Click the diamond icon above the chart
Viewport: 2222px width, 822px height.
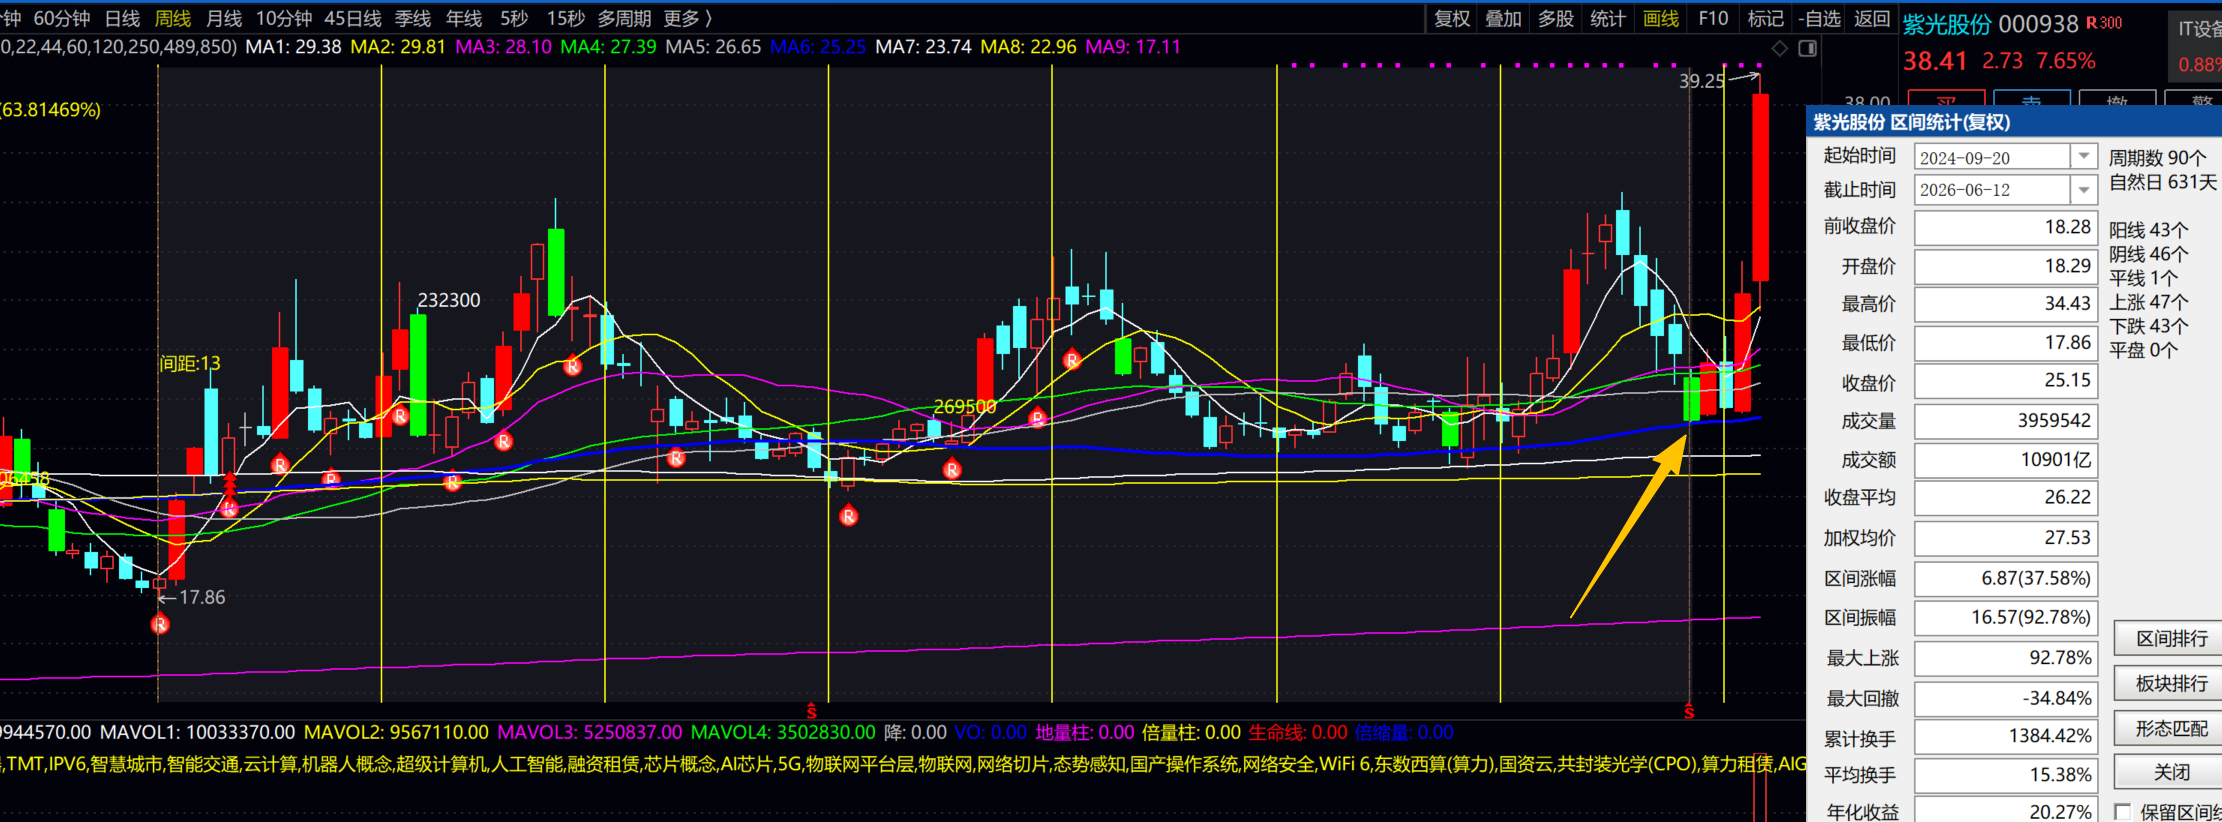1780,48
